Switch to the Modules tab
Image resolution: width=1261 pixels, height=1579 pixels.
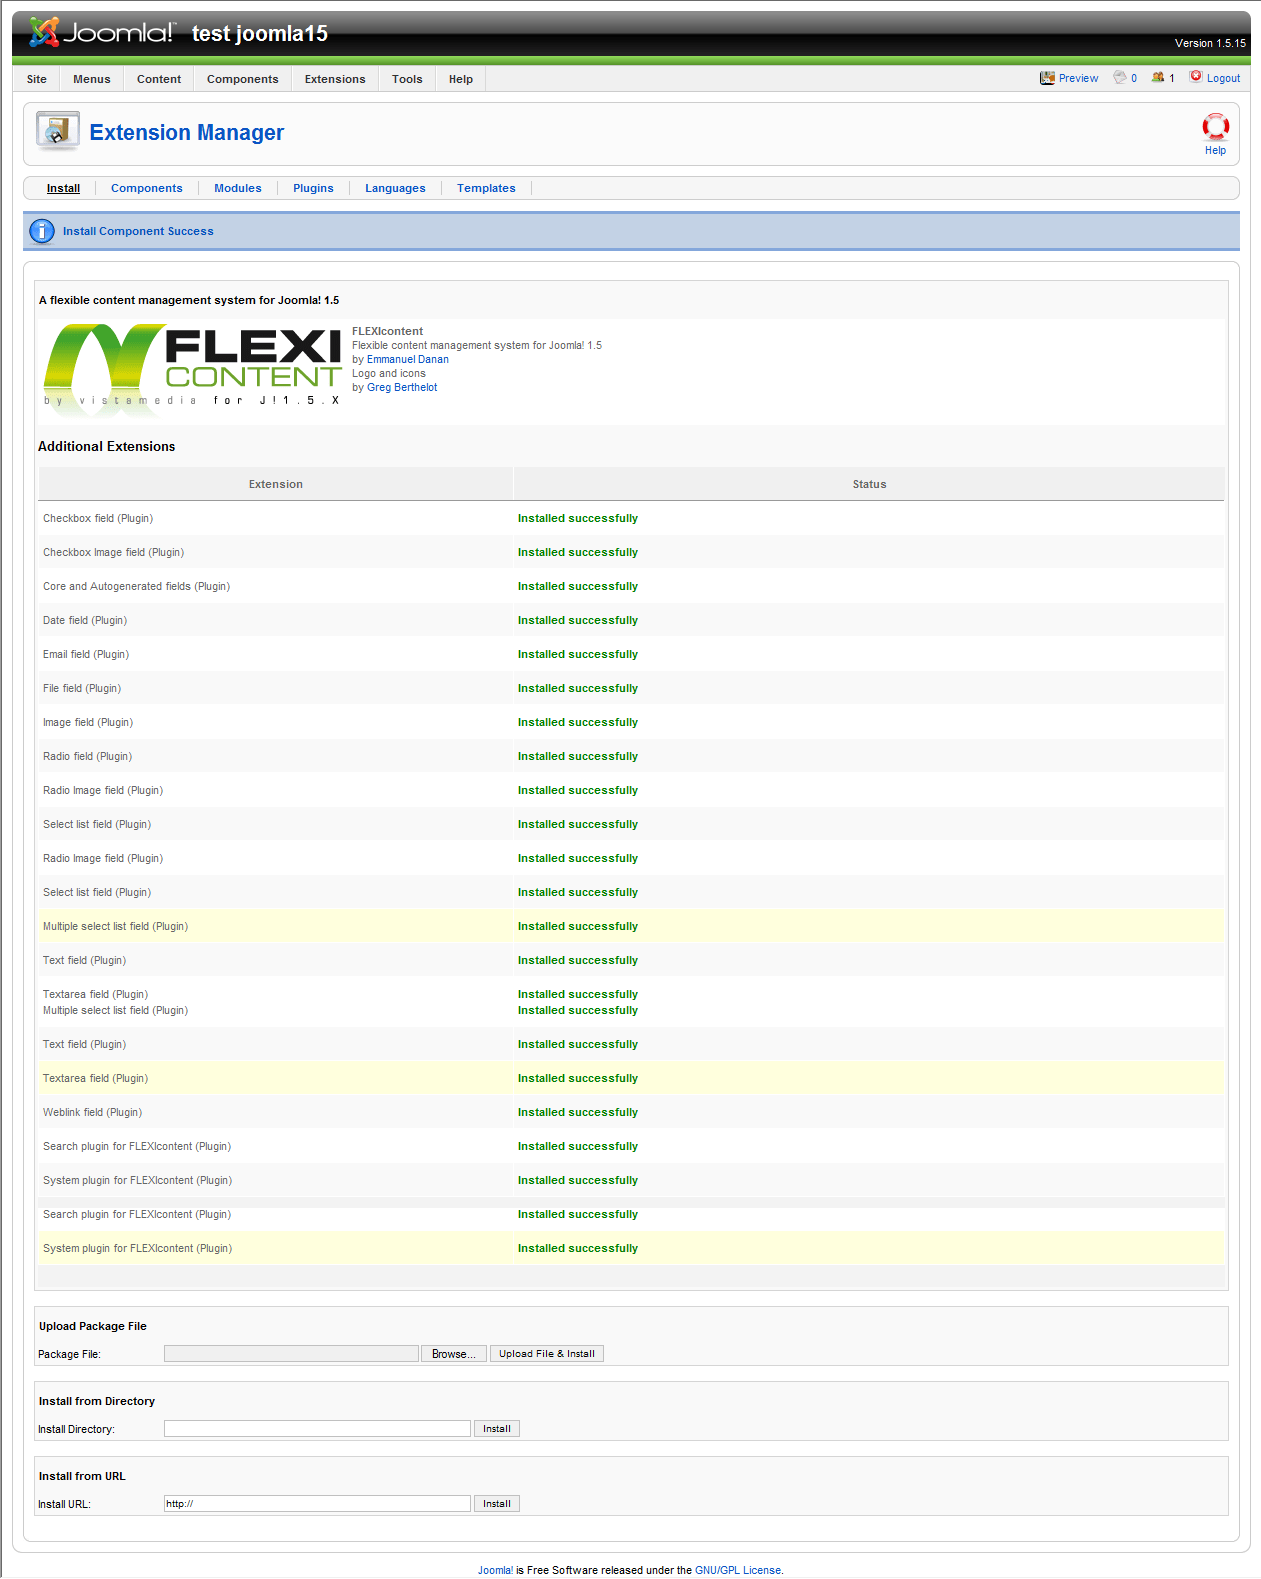[x=238, y=188]
